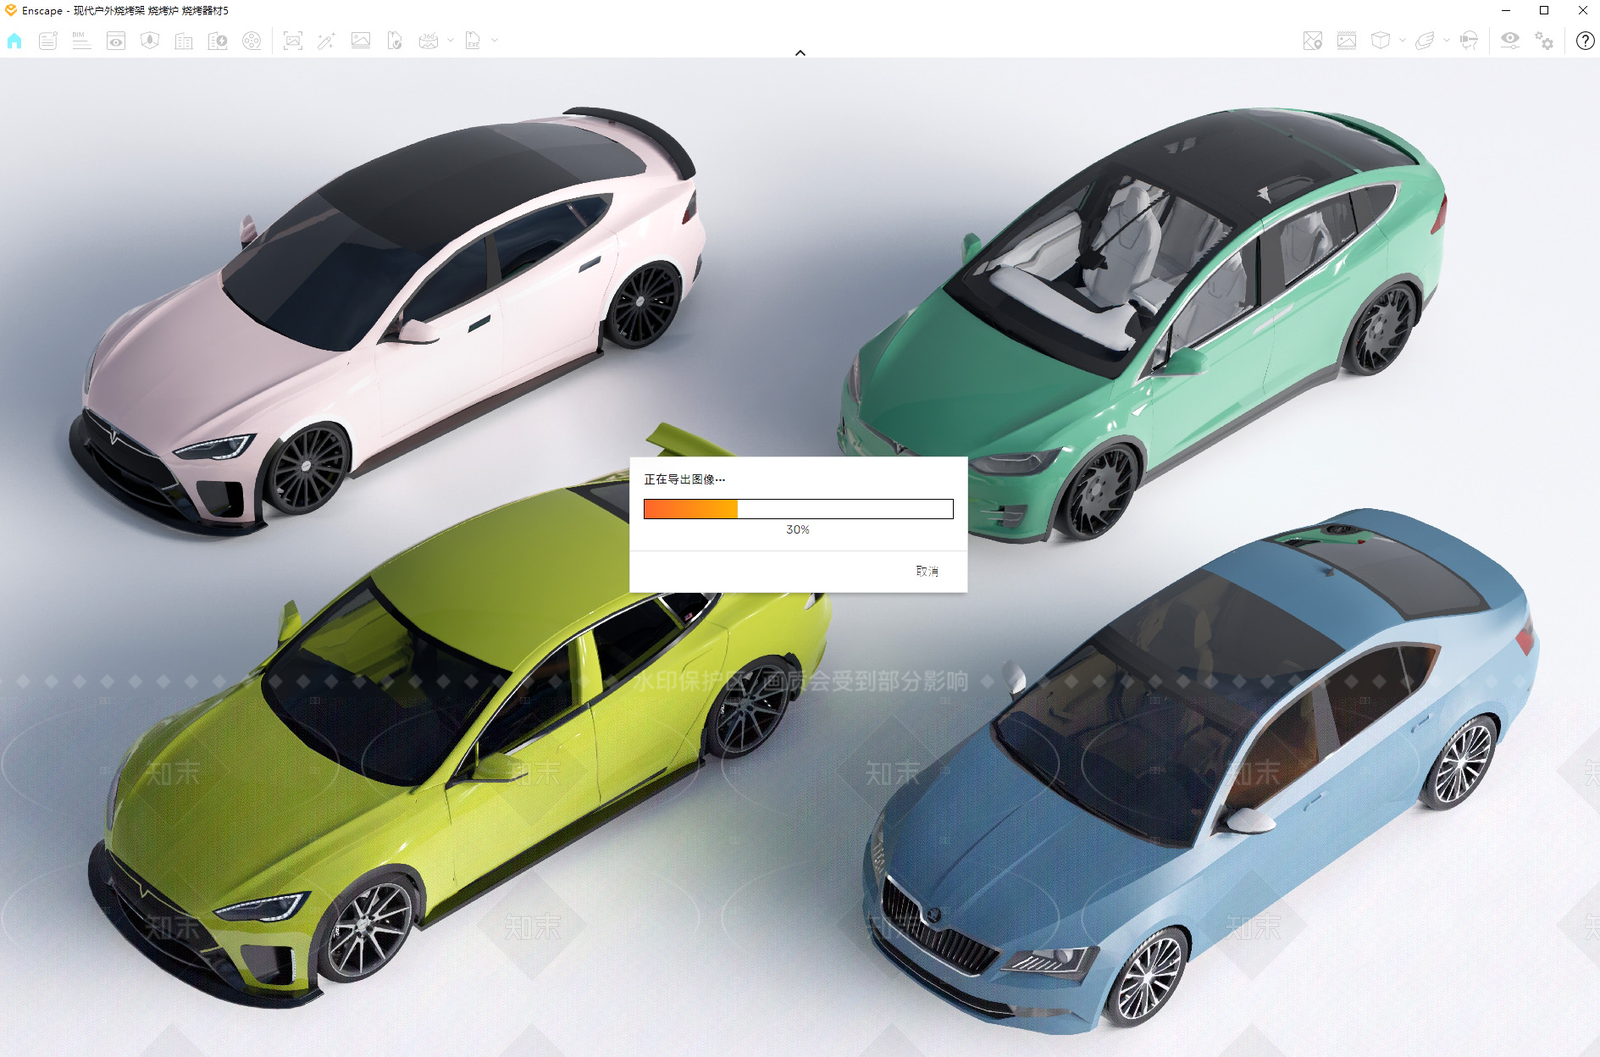Click the Enscape window title text
1600x1057 pixels.
point(125,11)
